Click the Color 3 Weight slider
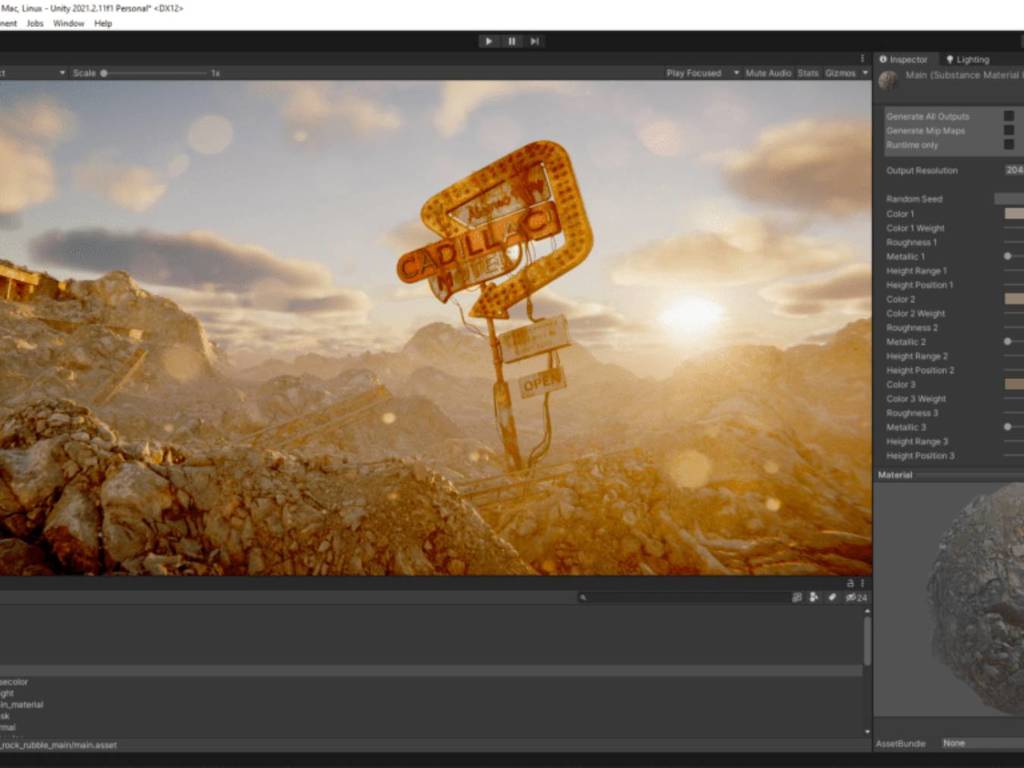Viewport: 1024px width, 768px height. tap(1014, 399)
